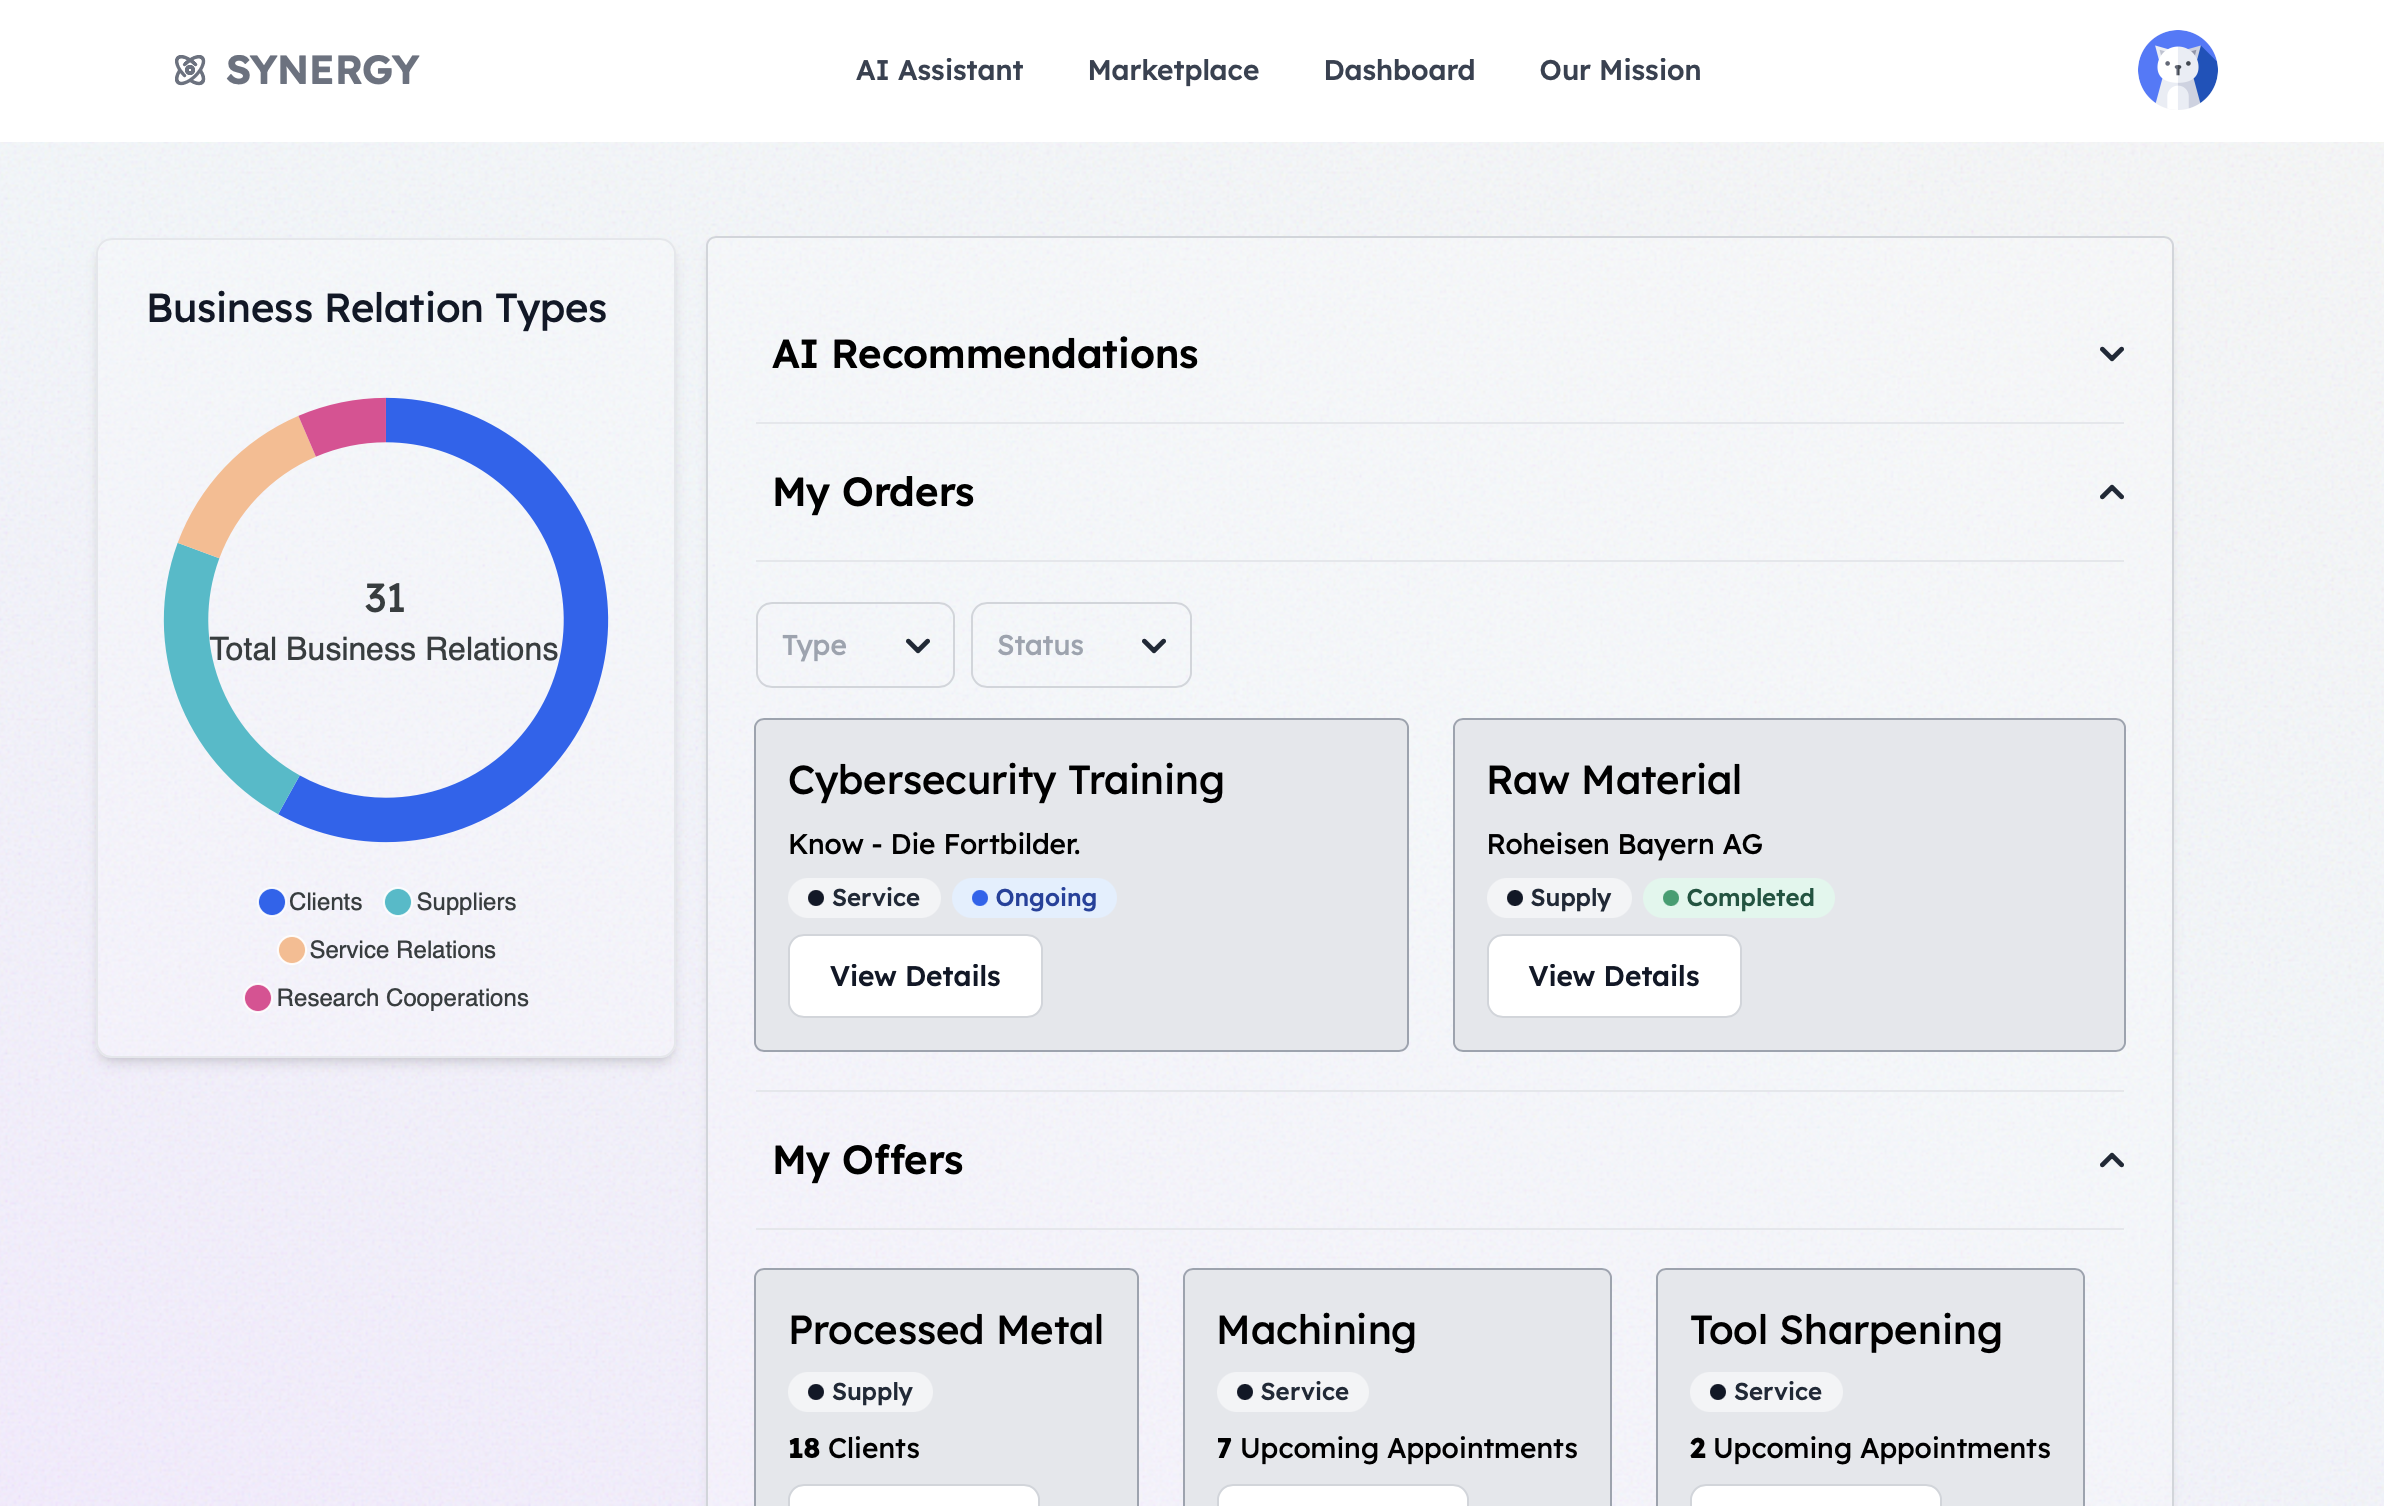Toggle Research Cooperations legend pink dot

258,998
